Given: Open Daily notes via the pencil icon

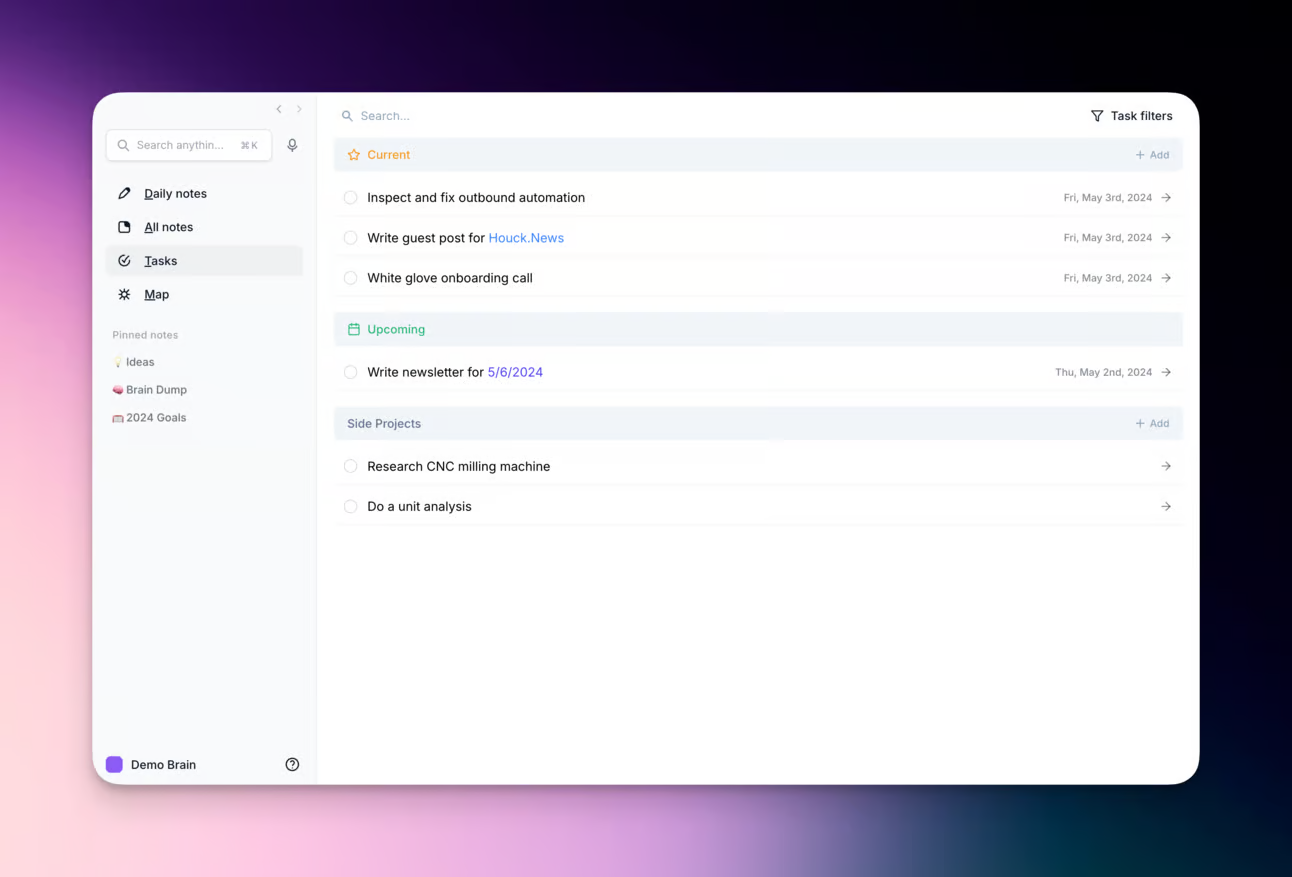Looking at the screenshot, I should 124,193.
